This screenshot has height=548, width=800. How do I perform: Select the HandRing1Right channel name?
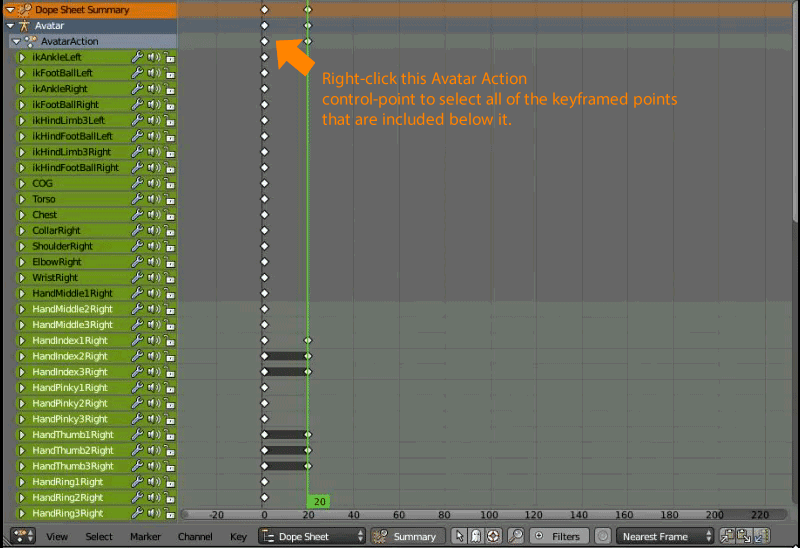point(67,482)
